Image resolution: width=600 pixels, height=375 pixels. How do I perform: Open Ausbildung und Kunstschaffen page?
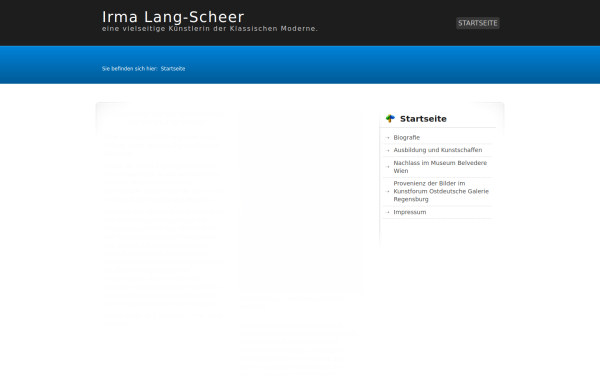438,150
